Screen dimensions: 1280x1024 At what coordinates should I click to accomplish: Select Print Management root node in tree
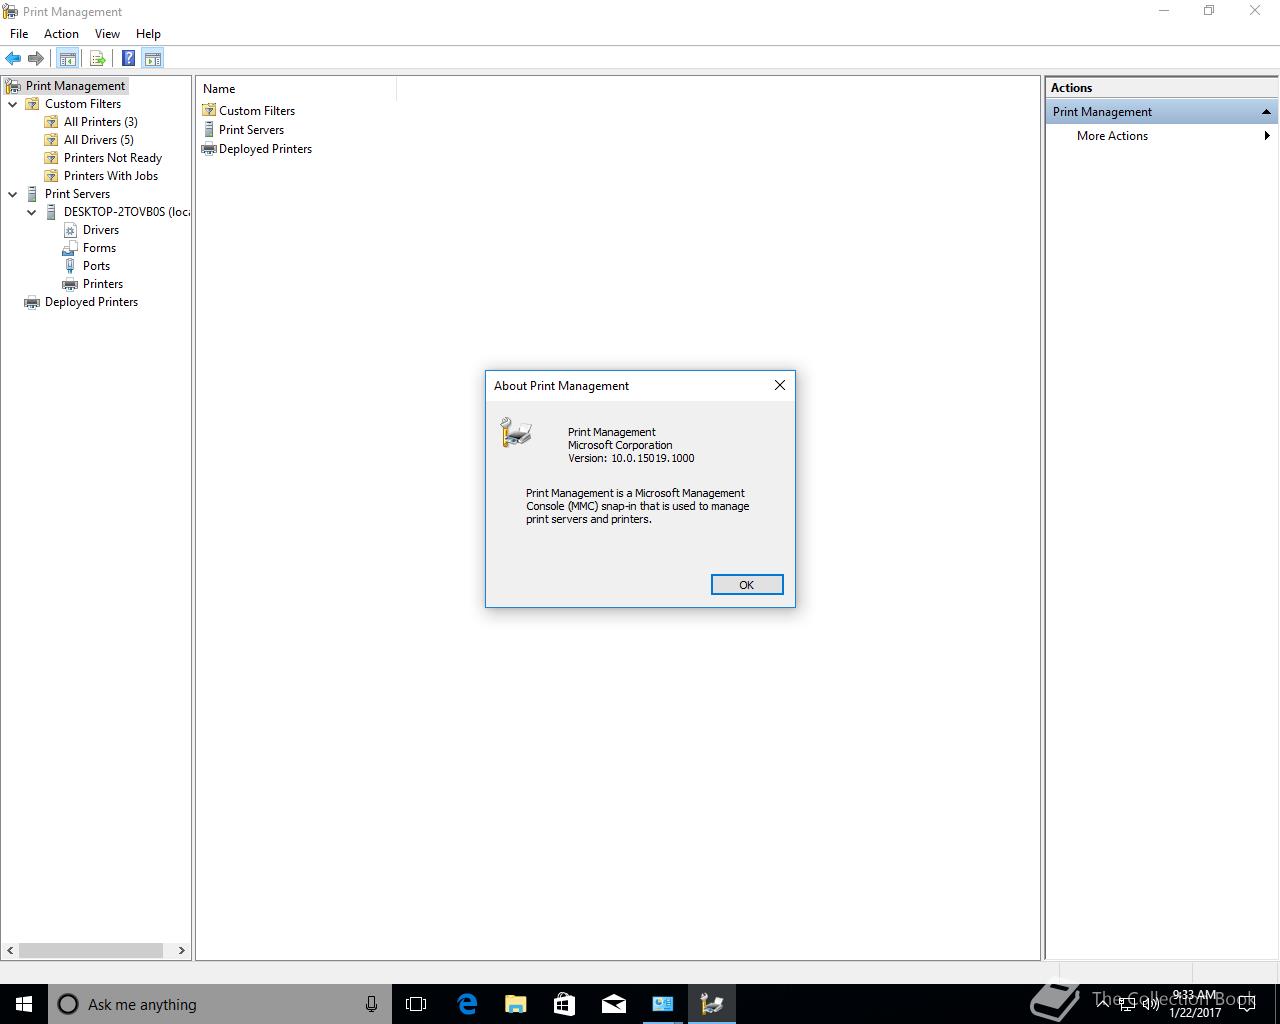75,86
